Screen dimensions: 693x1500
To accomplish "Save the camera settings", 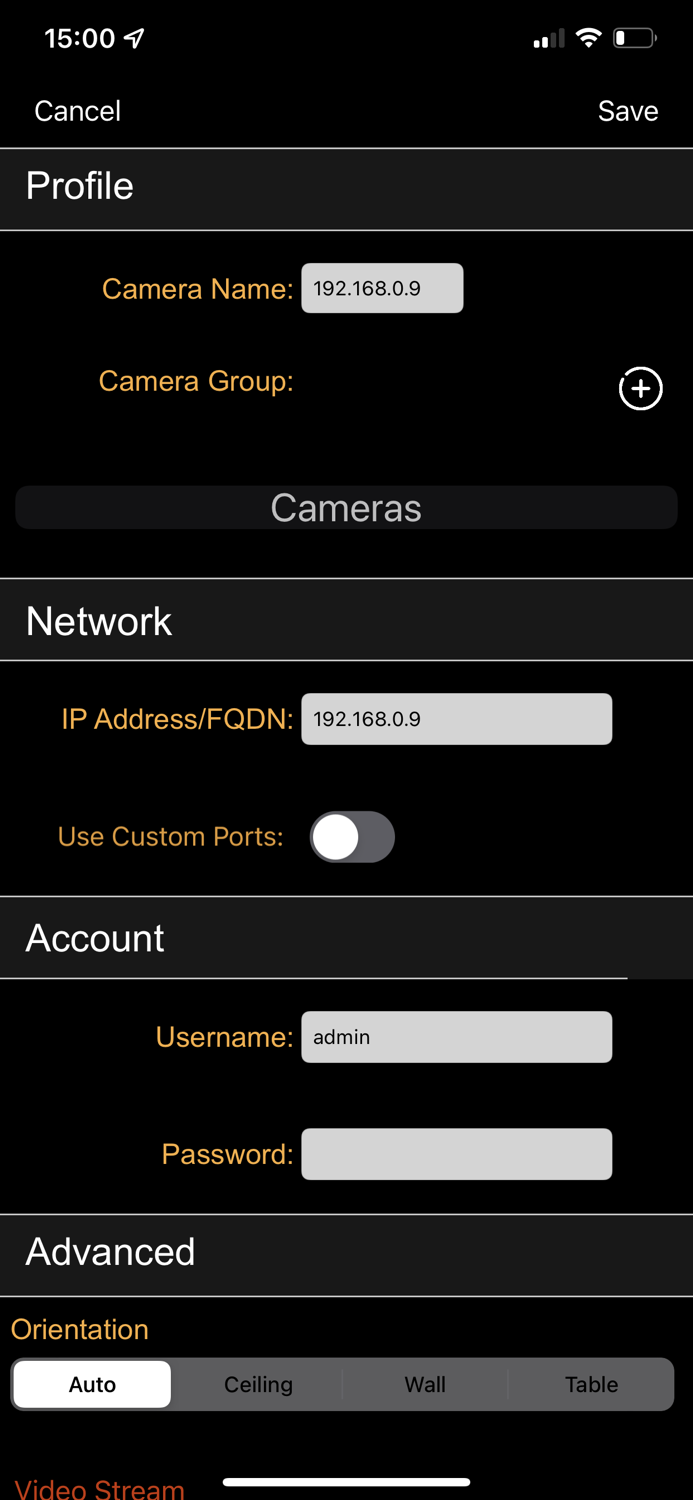I will (x=628, y=111).
